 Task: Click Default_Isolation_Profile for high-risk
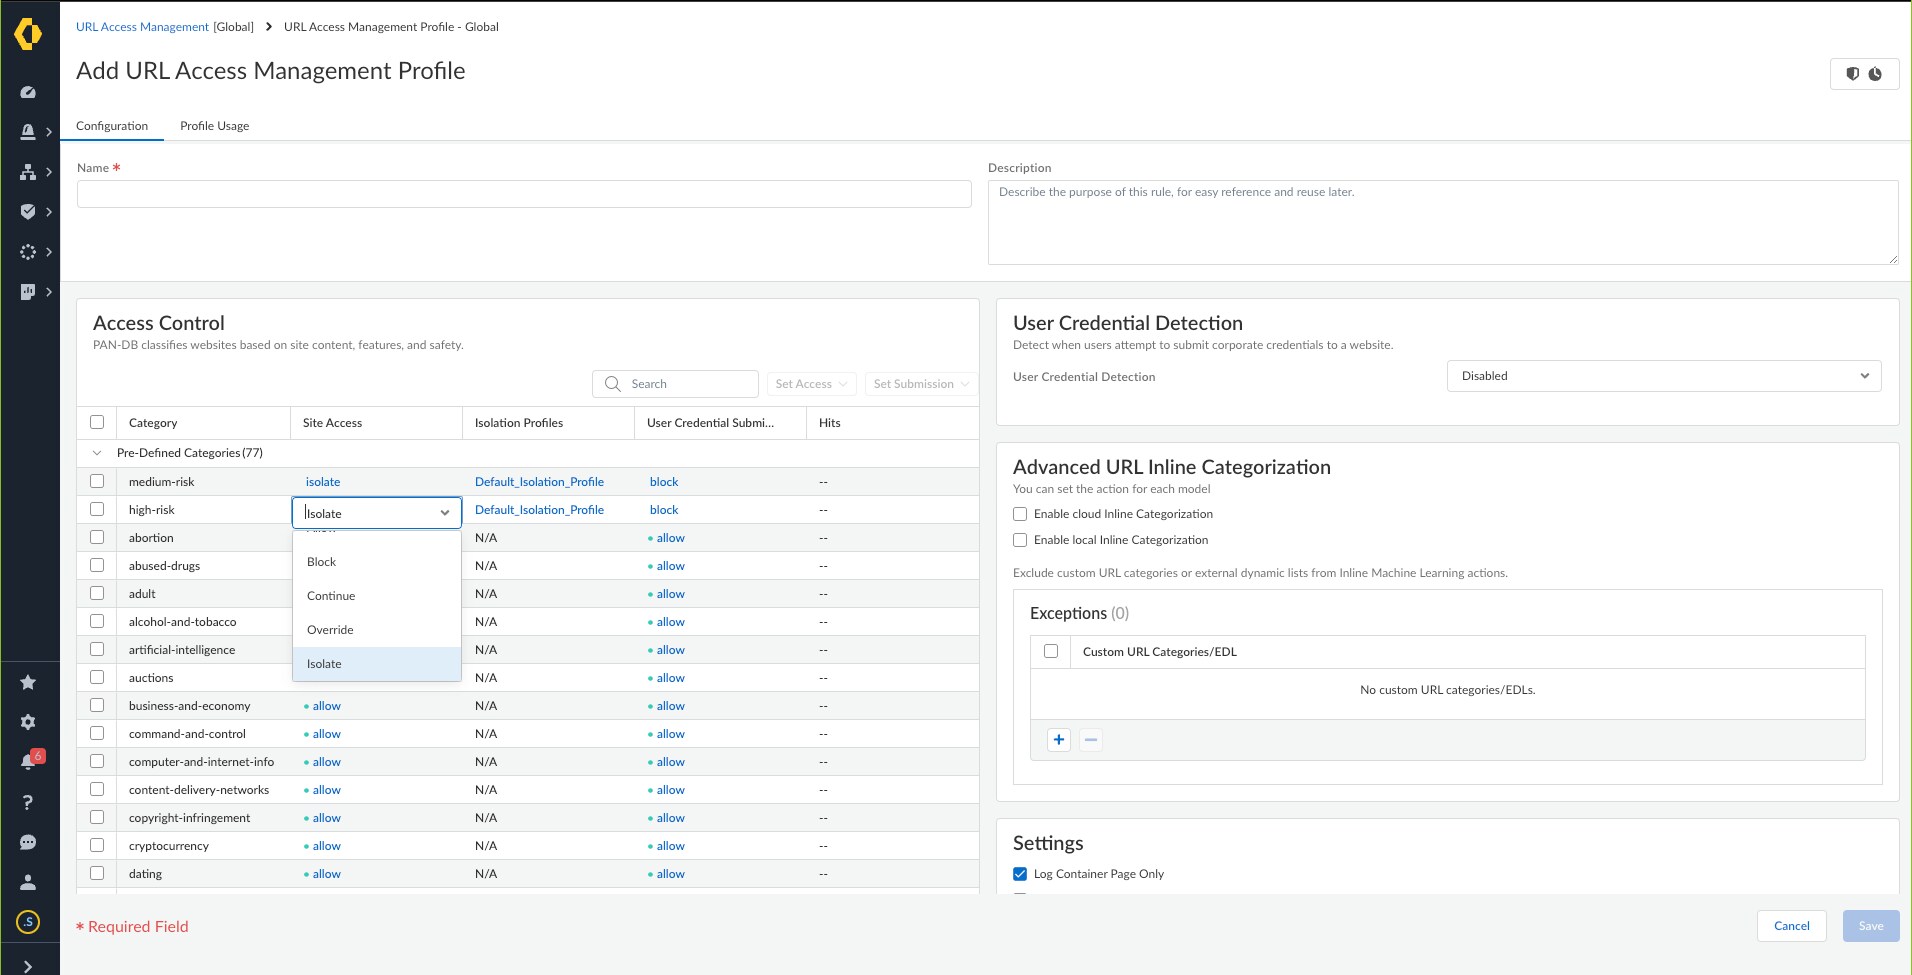539,509
